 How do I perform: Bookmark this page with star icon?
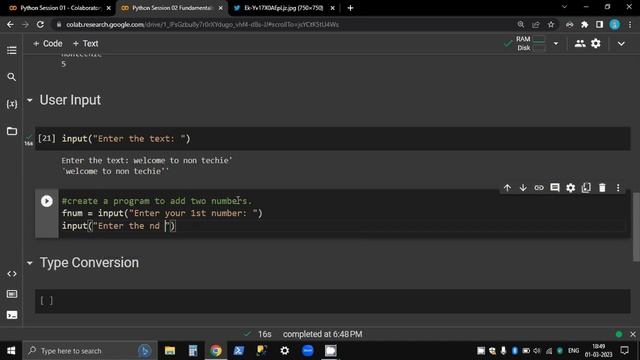pyautogui.click(x=551, y=24)
